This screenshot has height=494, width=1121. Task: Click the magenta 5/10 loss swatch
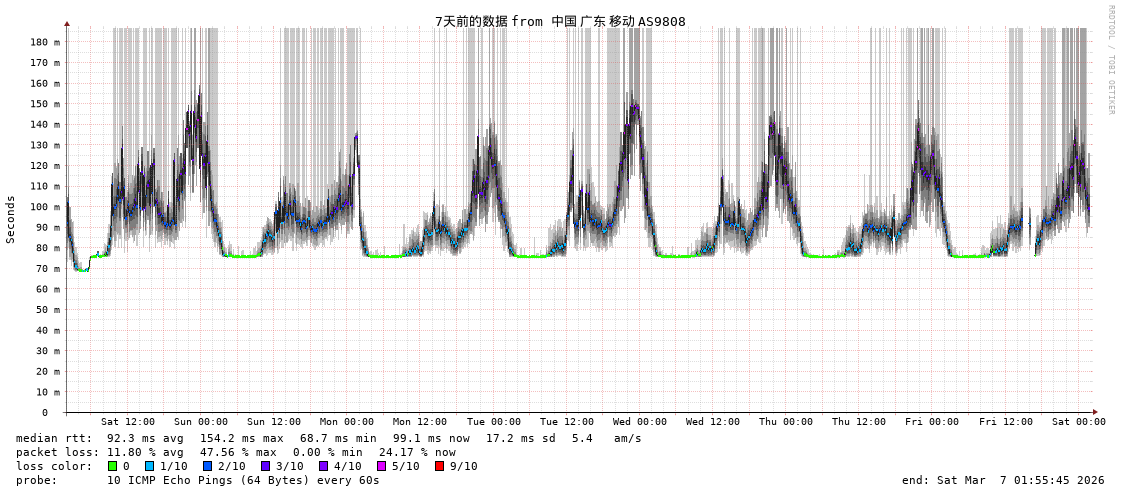[381, 466]
